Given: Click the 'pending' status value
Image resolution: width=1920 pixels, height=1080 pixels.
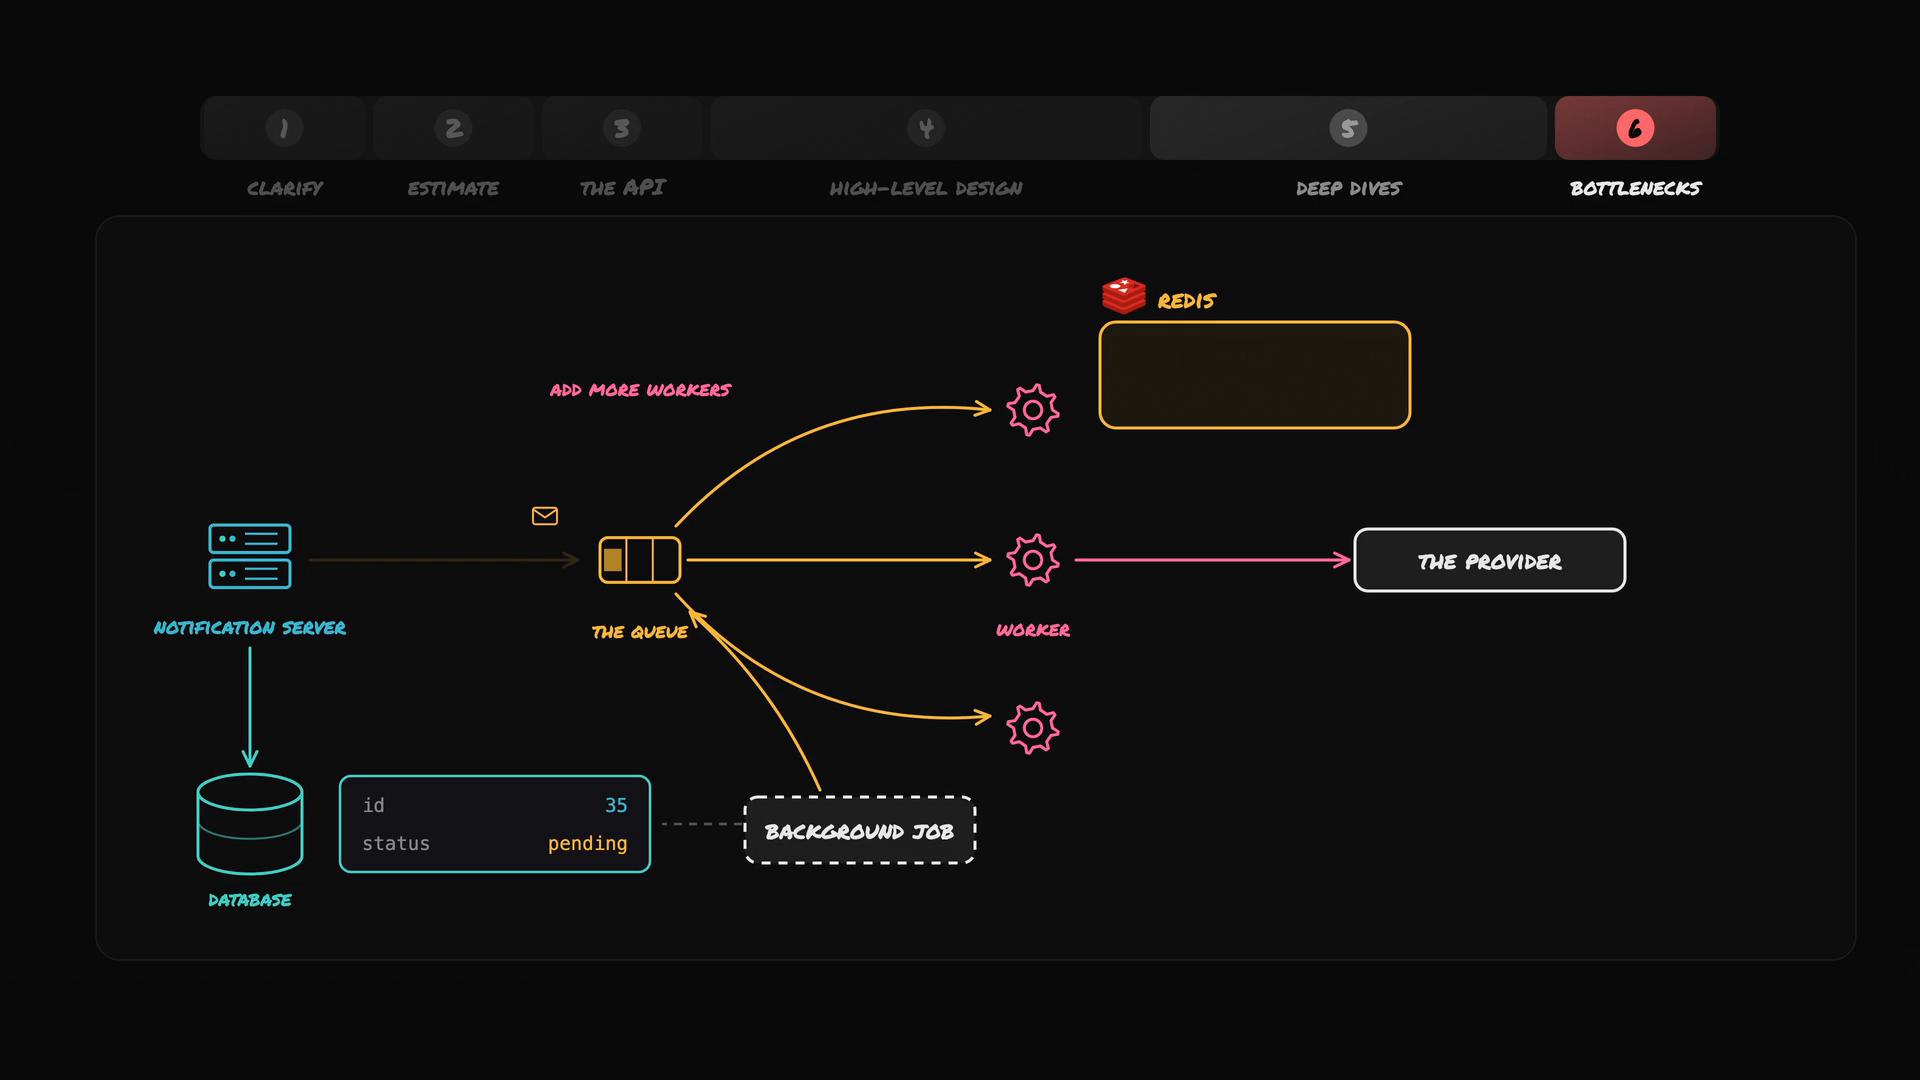Looking at the screenshot, I should [x=588, y=843].
